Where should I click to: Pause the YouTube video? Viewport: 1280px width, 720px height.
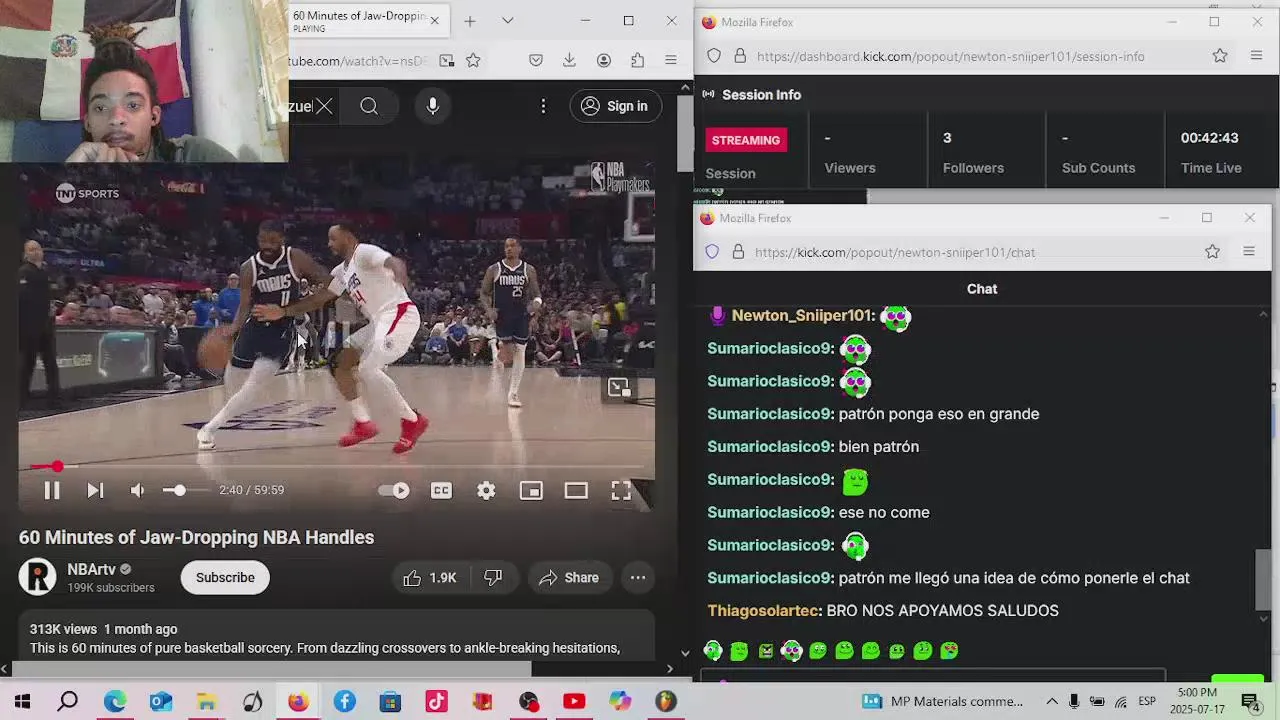52,490
